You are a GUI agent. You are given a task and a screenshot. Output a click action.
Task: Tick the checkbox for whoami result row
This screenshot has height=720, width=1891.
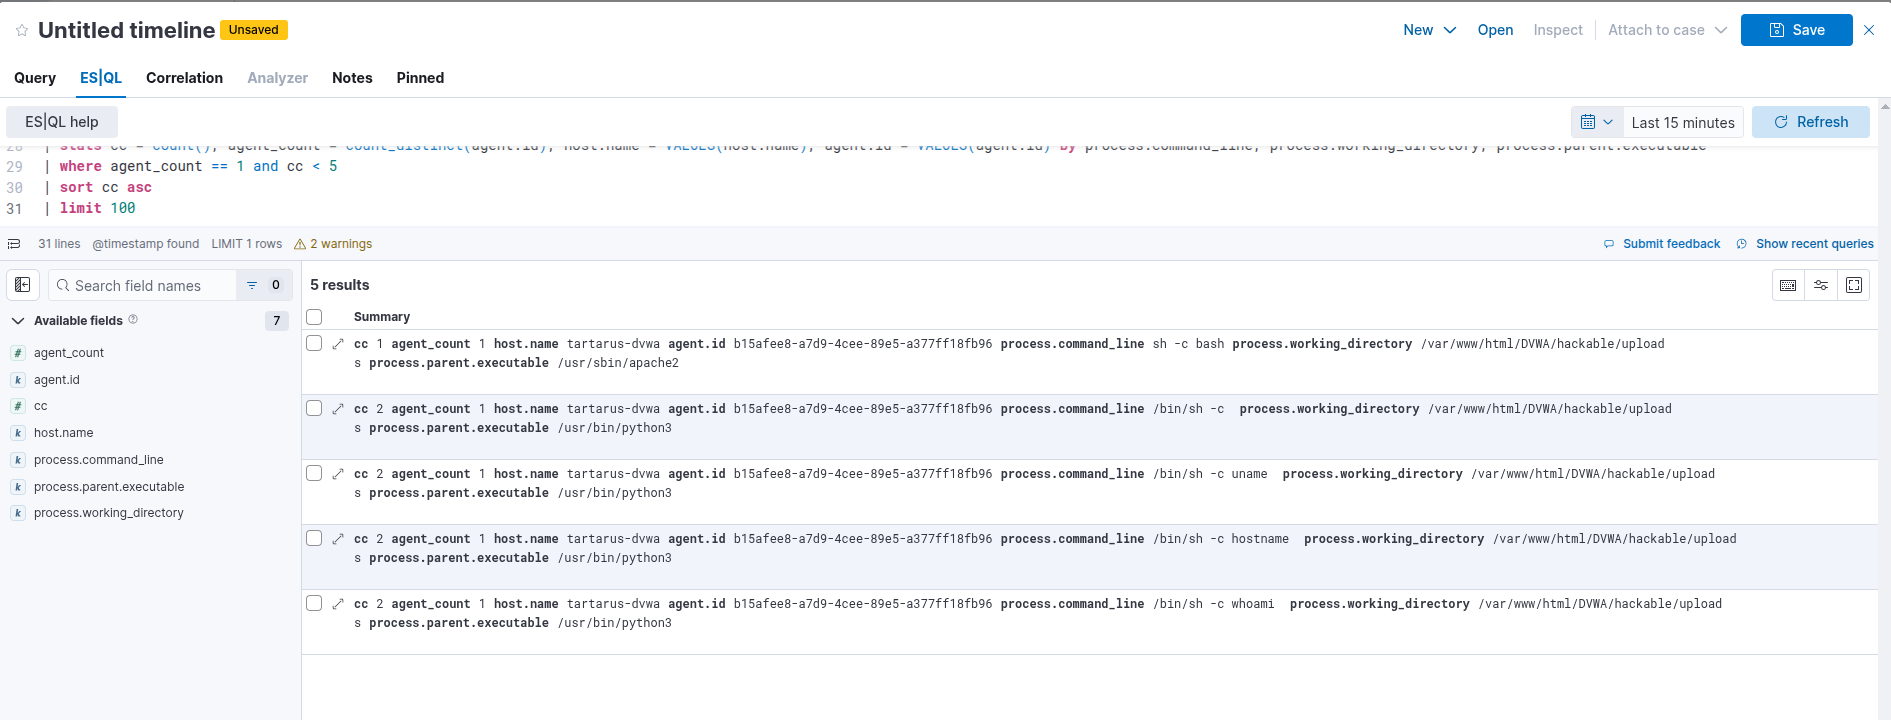pos(314,604)
